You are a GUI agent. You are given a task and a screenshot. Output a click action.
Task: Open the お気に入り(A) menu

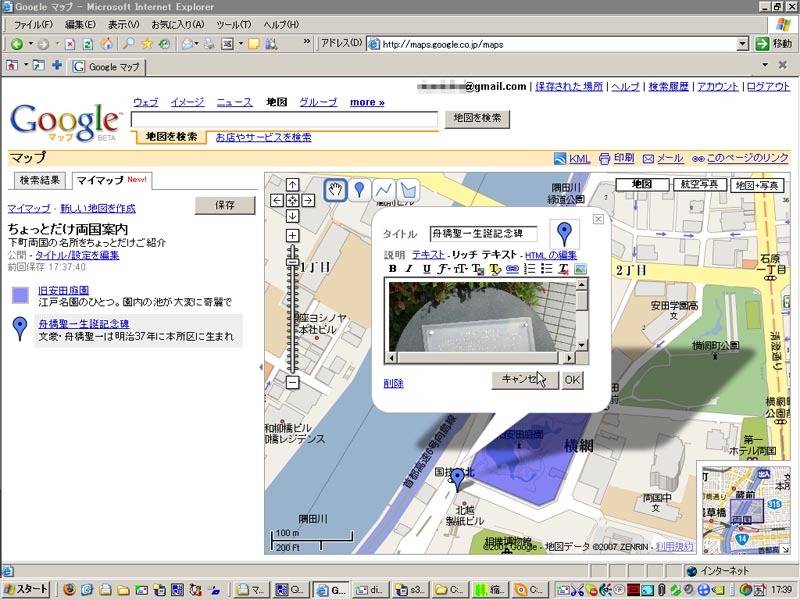(178, 24)
